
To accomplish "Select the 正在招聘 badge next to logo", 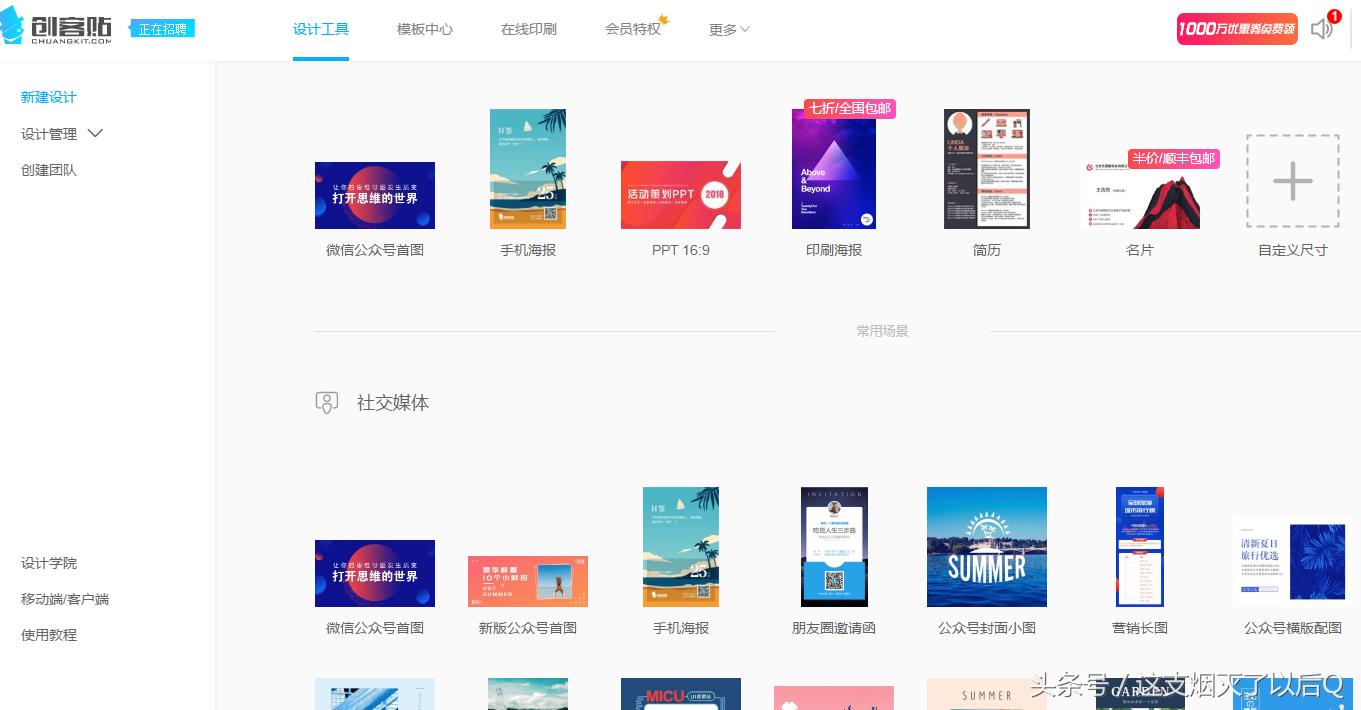I will 163,29.
